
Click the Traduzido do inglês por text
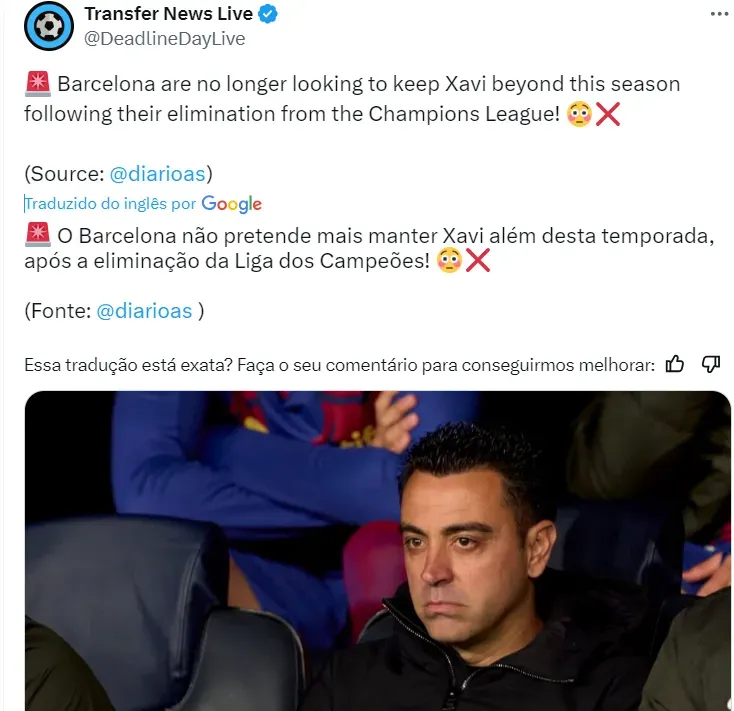click(110, 204)
